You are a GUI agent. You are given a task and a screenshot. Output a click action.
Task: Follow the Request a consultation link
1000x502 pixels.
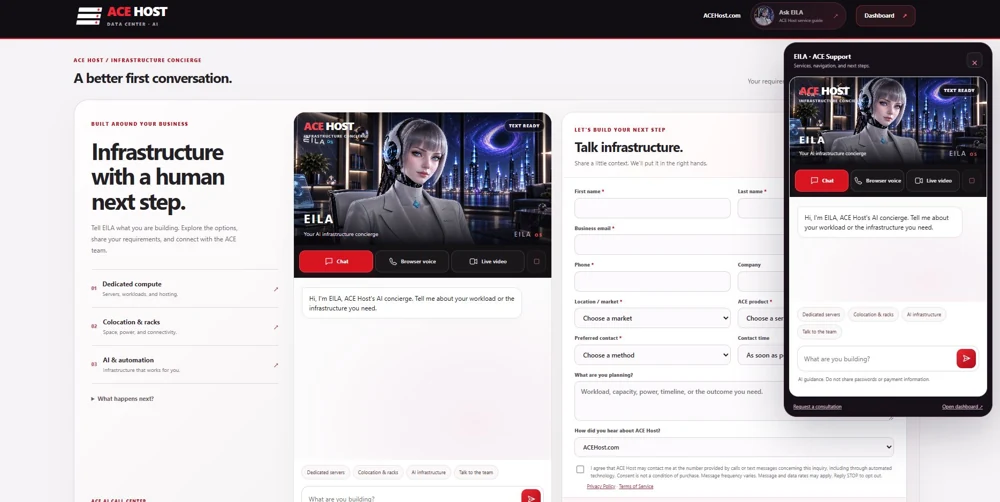817,407
